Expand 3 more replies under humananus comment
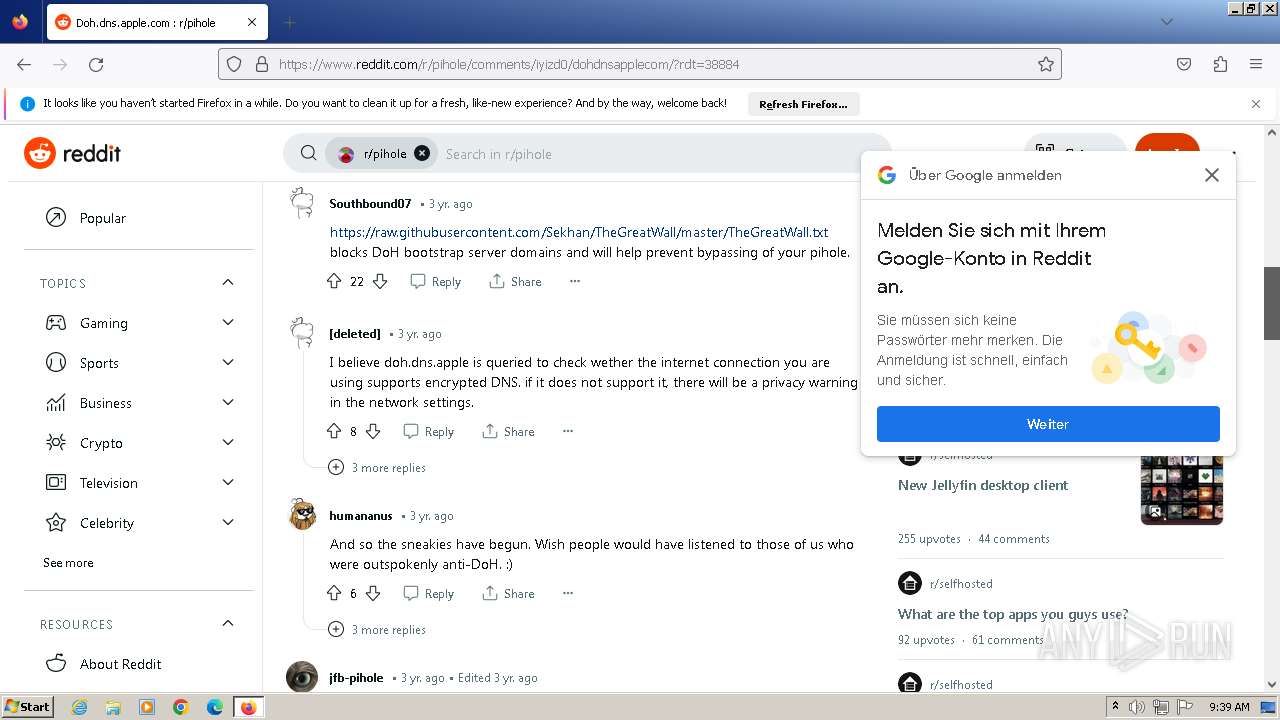This screenshot has width=1280, height=720. [377, 630]
